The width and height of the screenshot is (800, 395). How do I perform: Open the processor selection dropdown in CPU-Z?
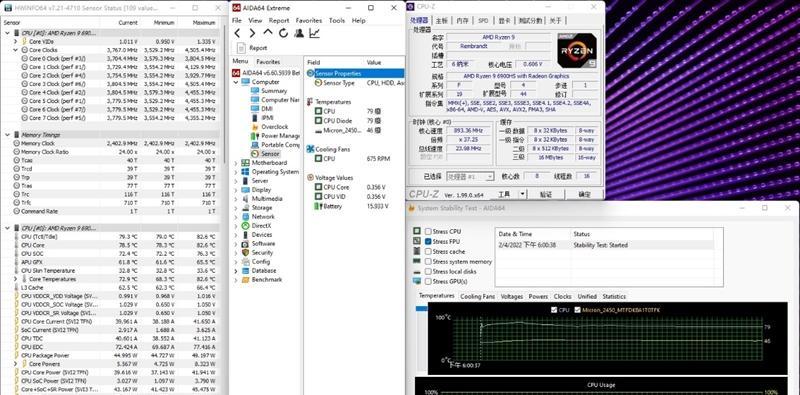(470, 177)
